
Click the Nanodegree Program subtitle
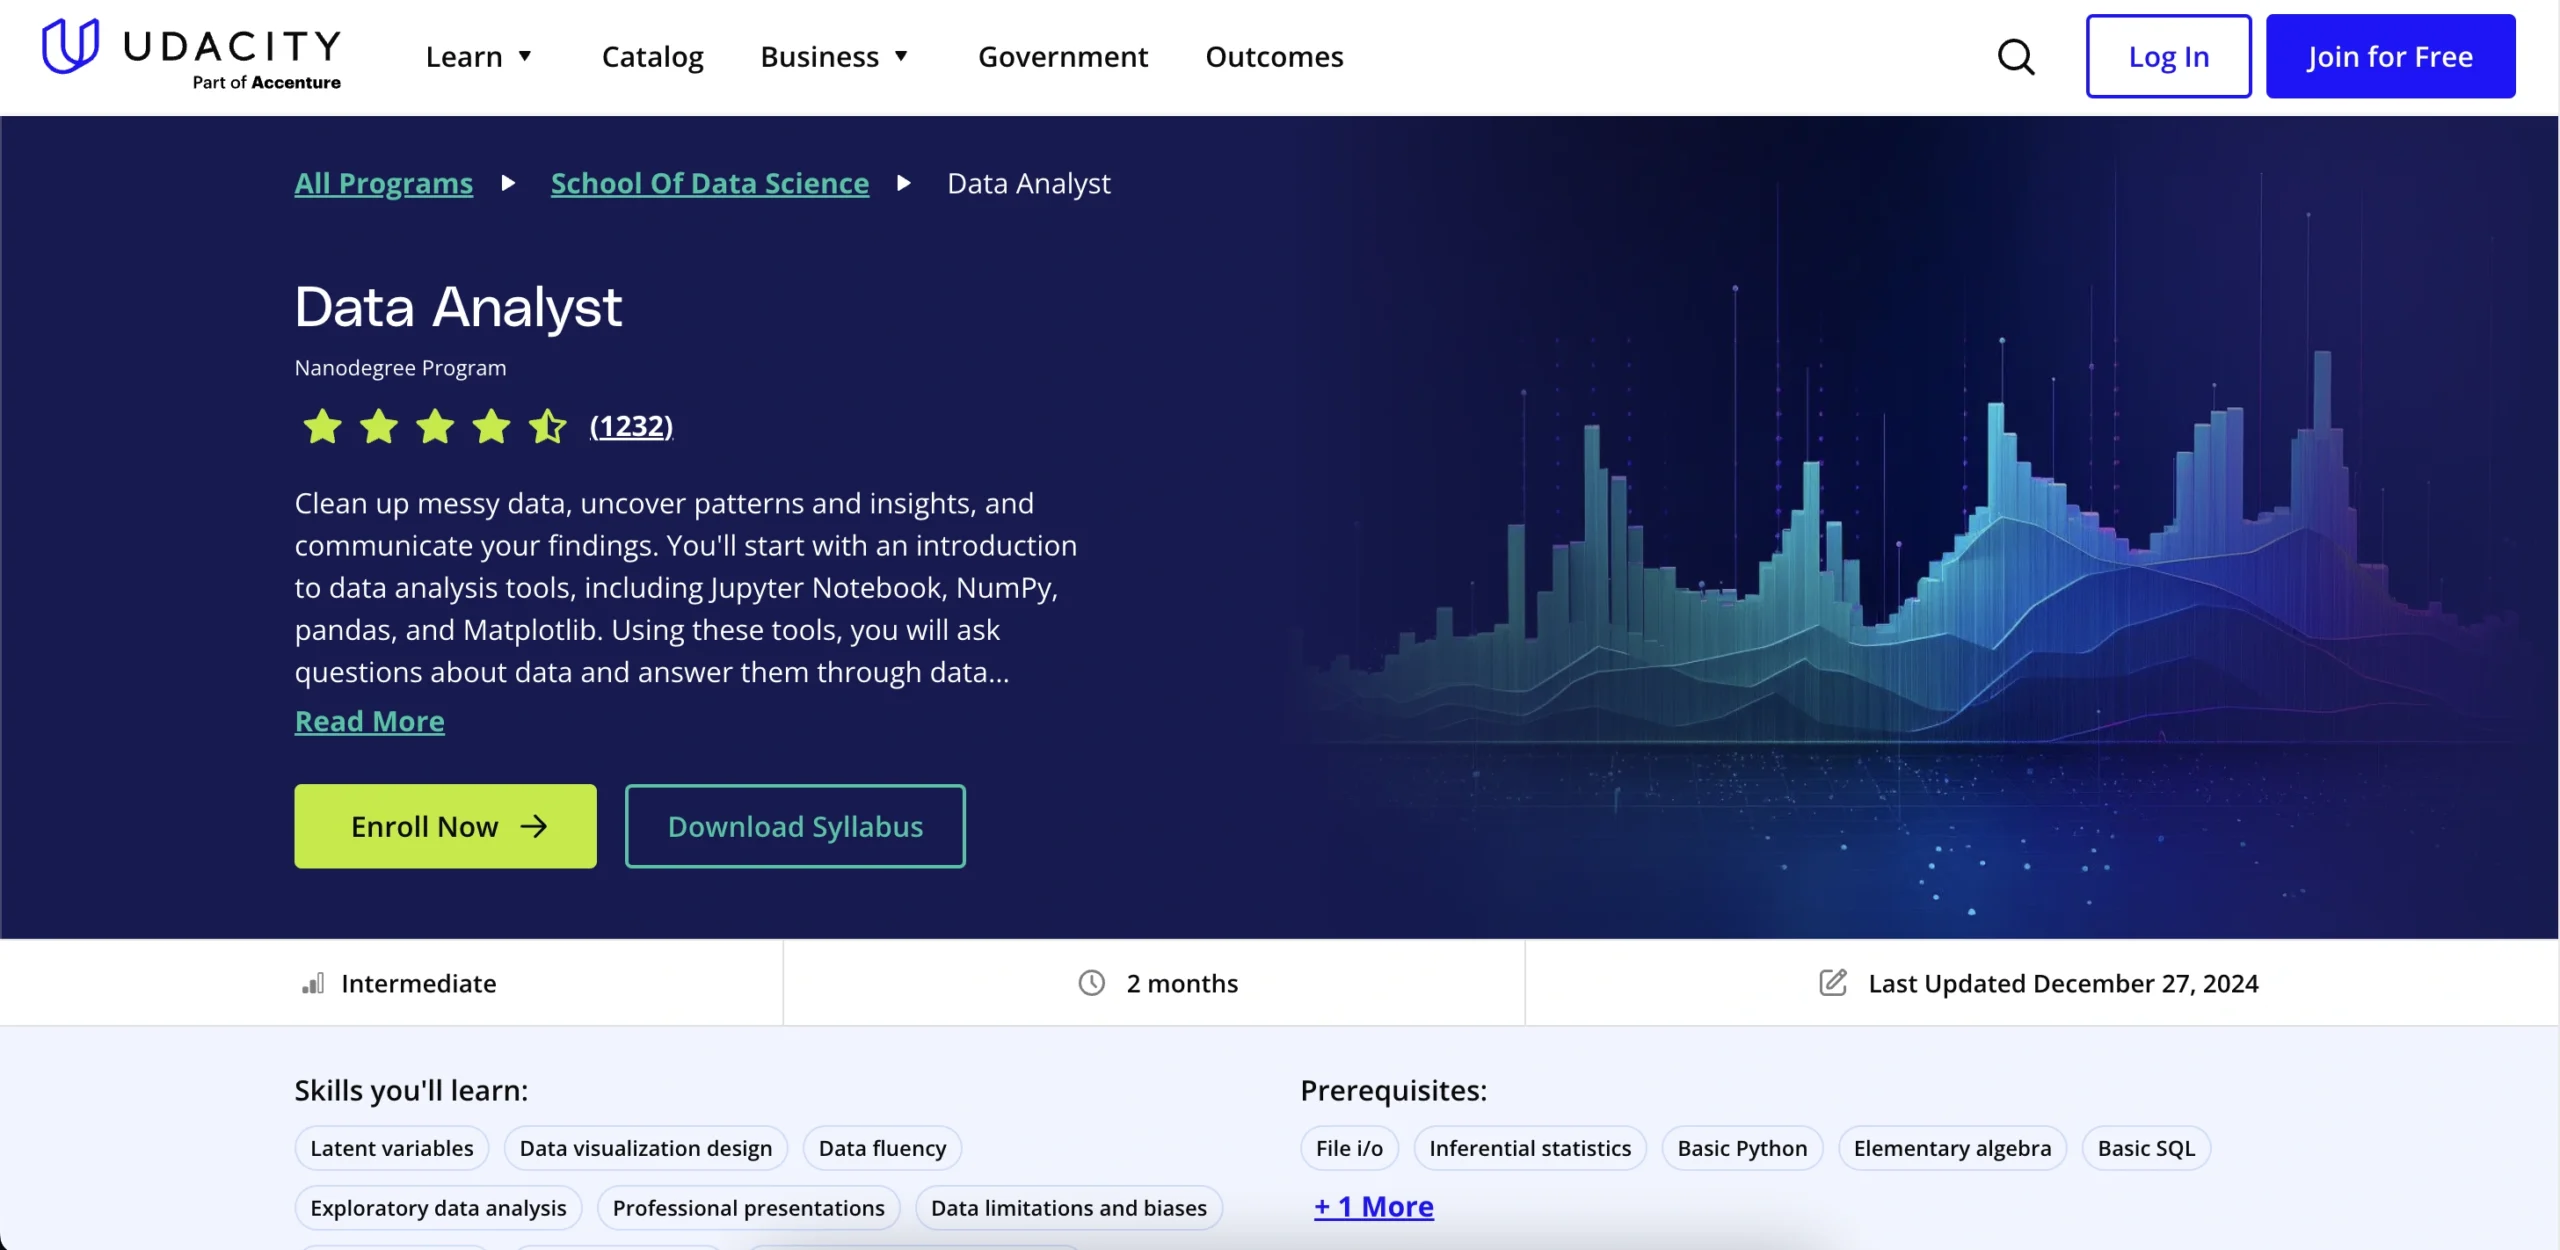click(x=400, y=367)
